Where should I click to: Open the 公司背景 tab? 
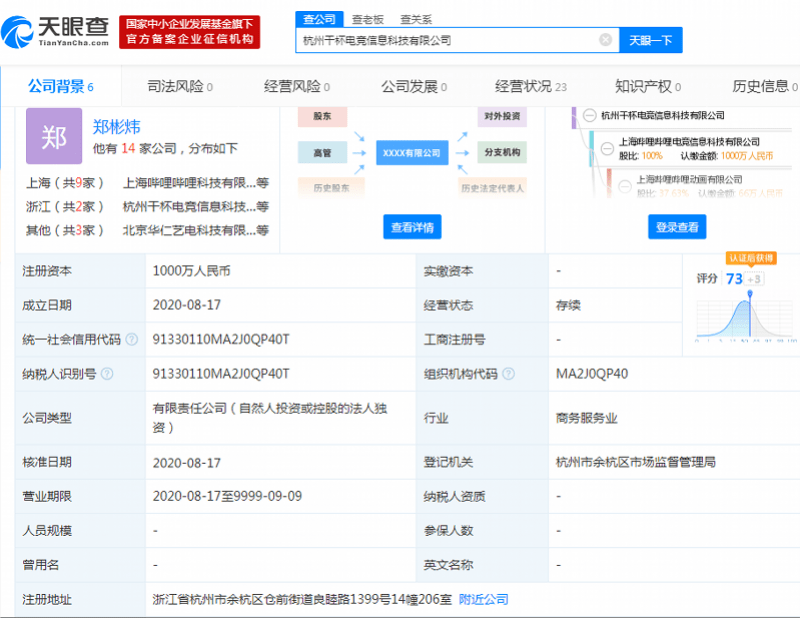[x=61, y=86]
